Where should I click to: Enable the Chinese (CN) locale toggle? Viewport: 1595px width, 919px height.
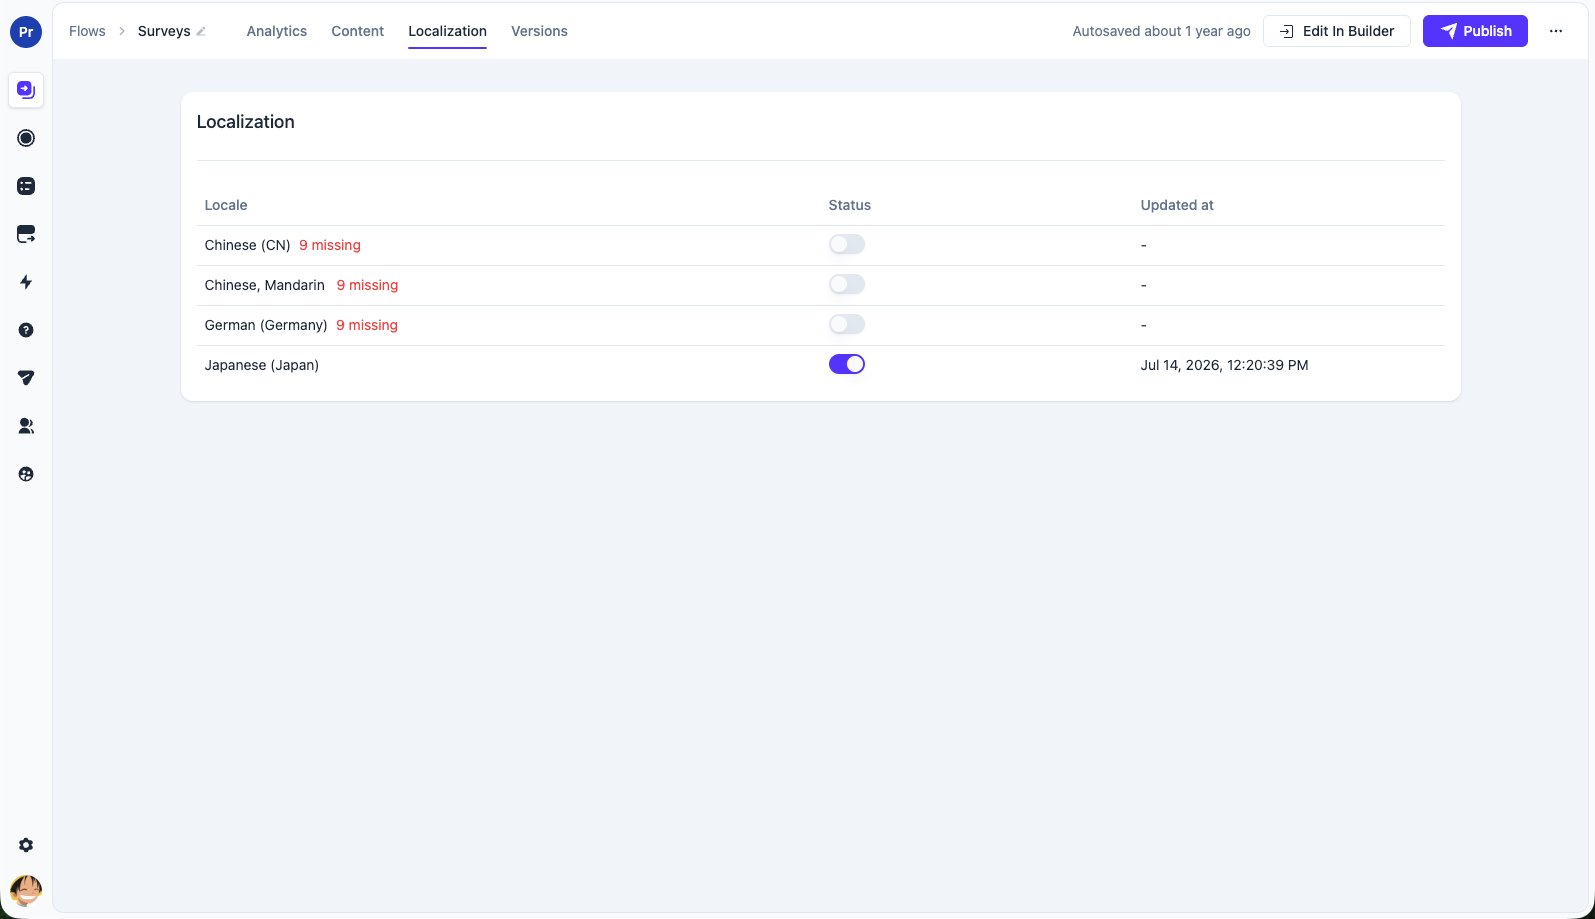pos(847,245)
